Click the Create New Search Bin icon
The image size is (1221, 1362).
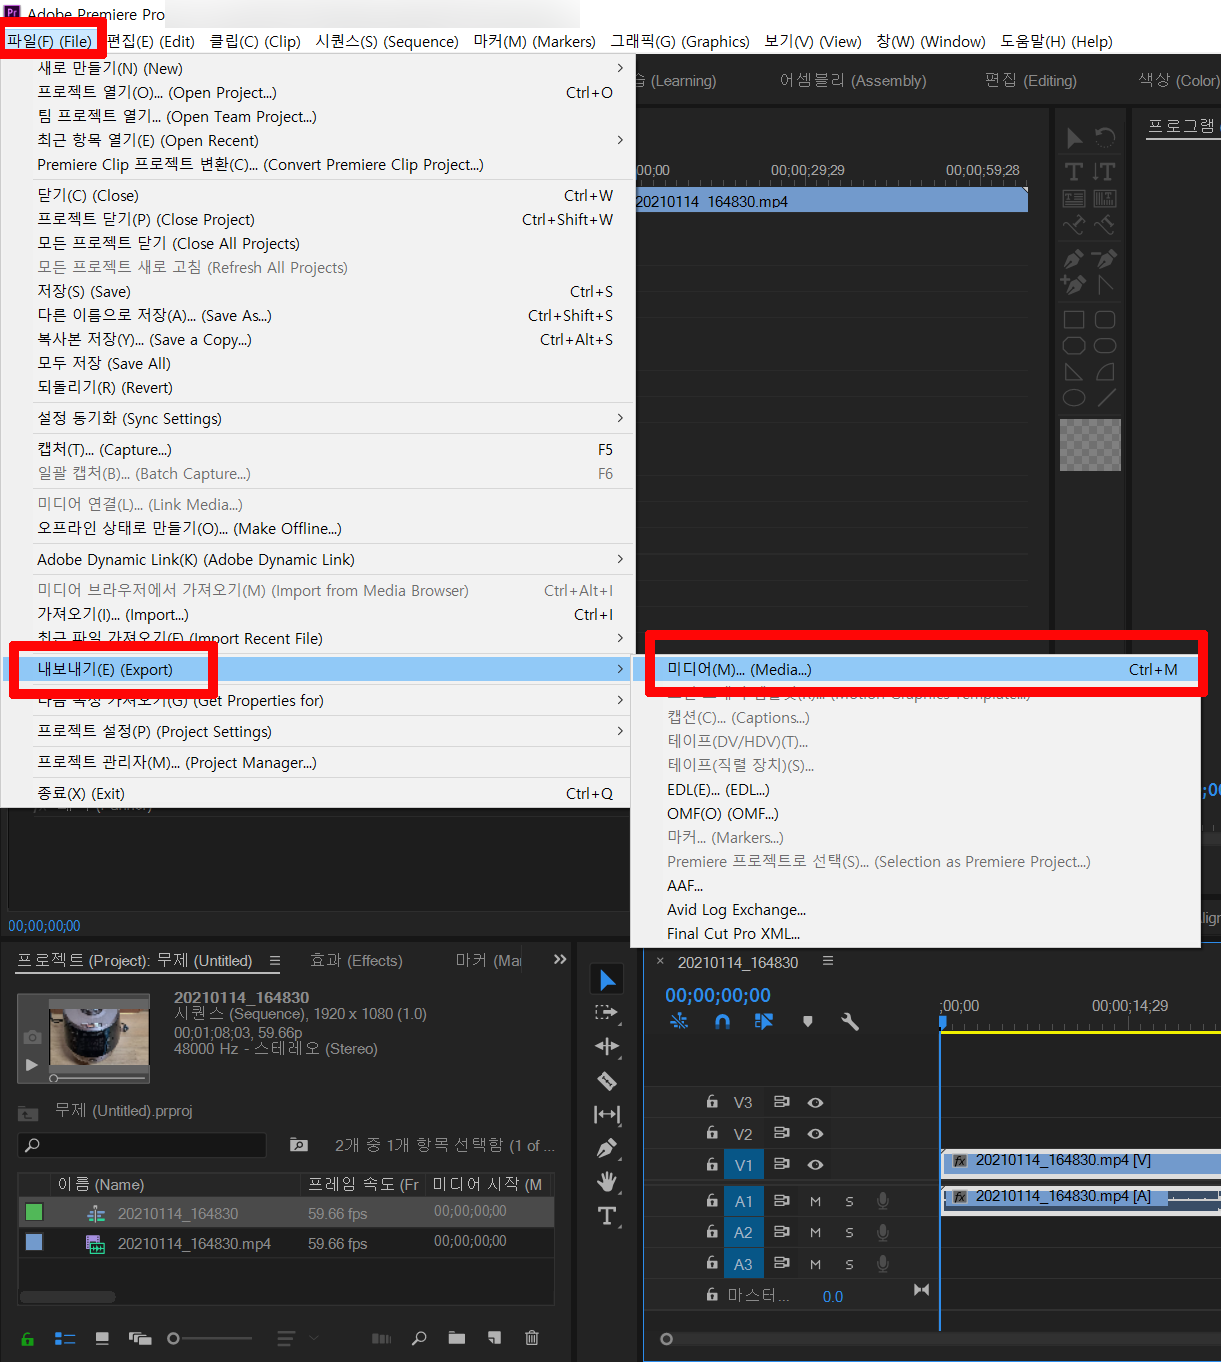[x=298, y=1144]
